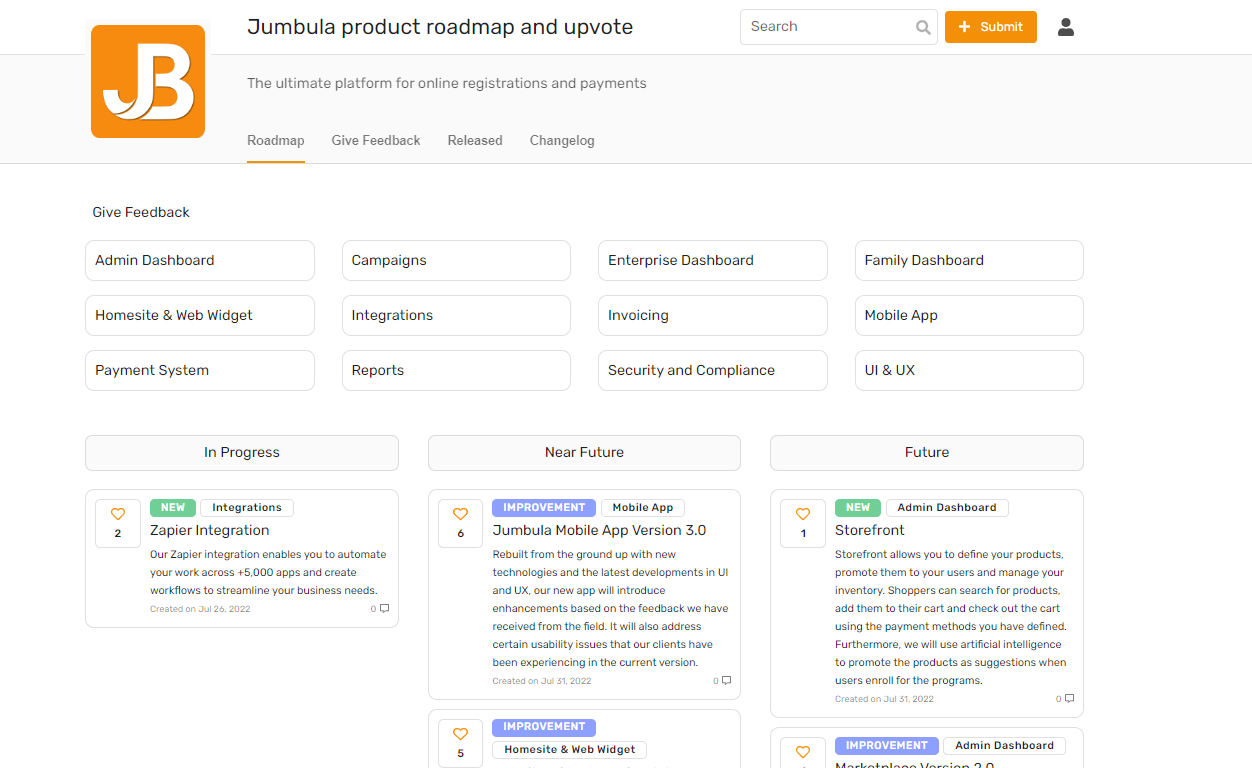Viewport: 1252px width, 768px height.
Task: Open the Released tab
Action: 475,141
